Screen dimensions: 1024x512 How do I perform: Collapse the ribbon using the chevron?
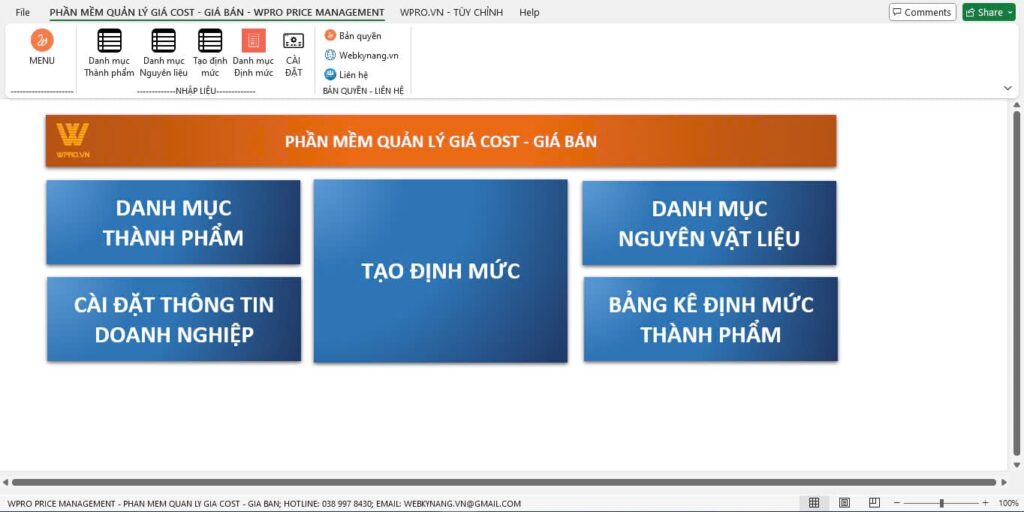coord(1007,88)
